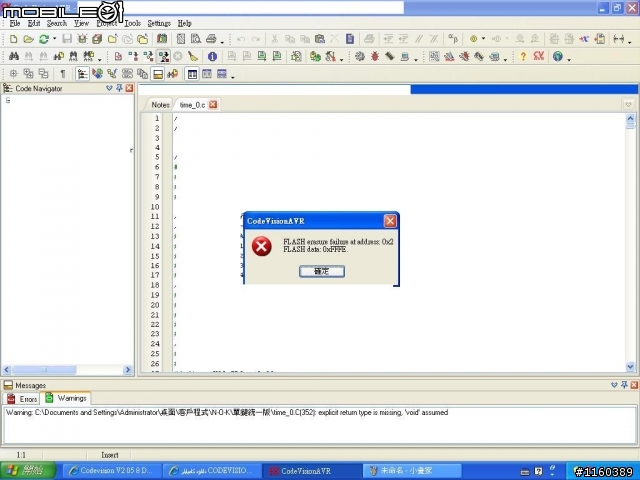
Task: Open the Code Navigator panel dropdown arrow
Action: click(x=109, y=88)
